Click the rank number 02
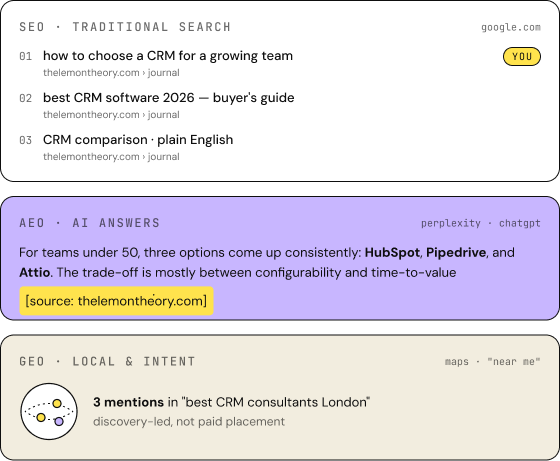 [x=25, y=98]
